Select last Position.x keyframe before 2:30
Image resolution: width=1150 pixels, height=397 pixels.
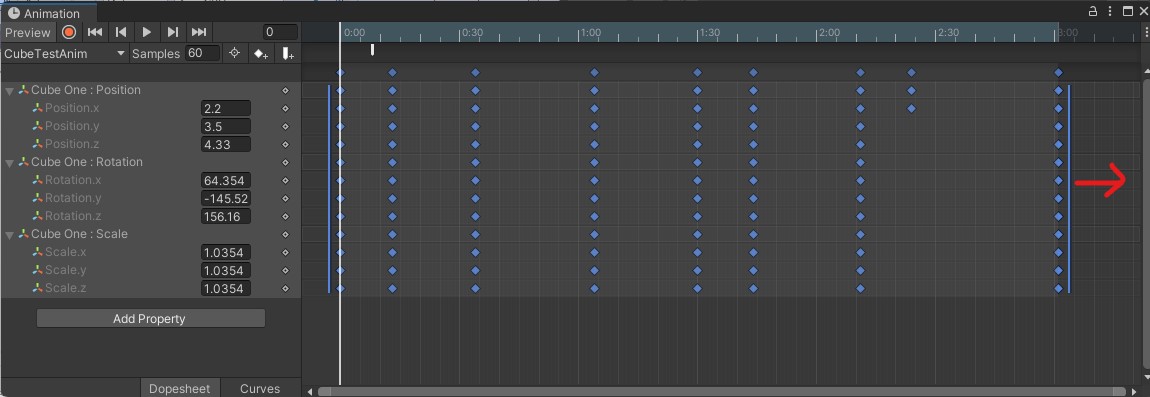tap(912, 109)
